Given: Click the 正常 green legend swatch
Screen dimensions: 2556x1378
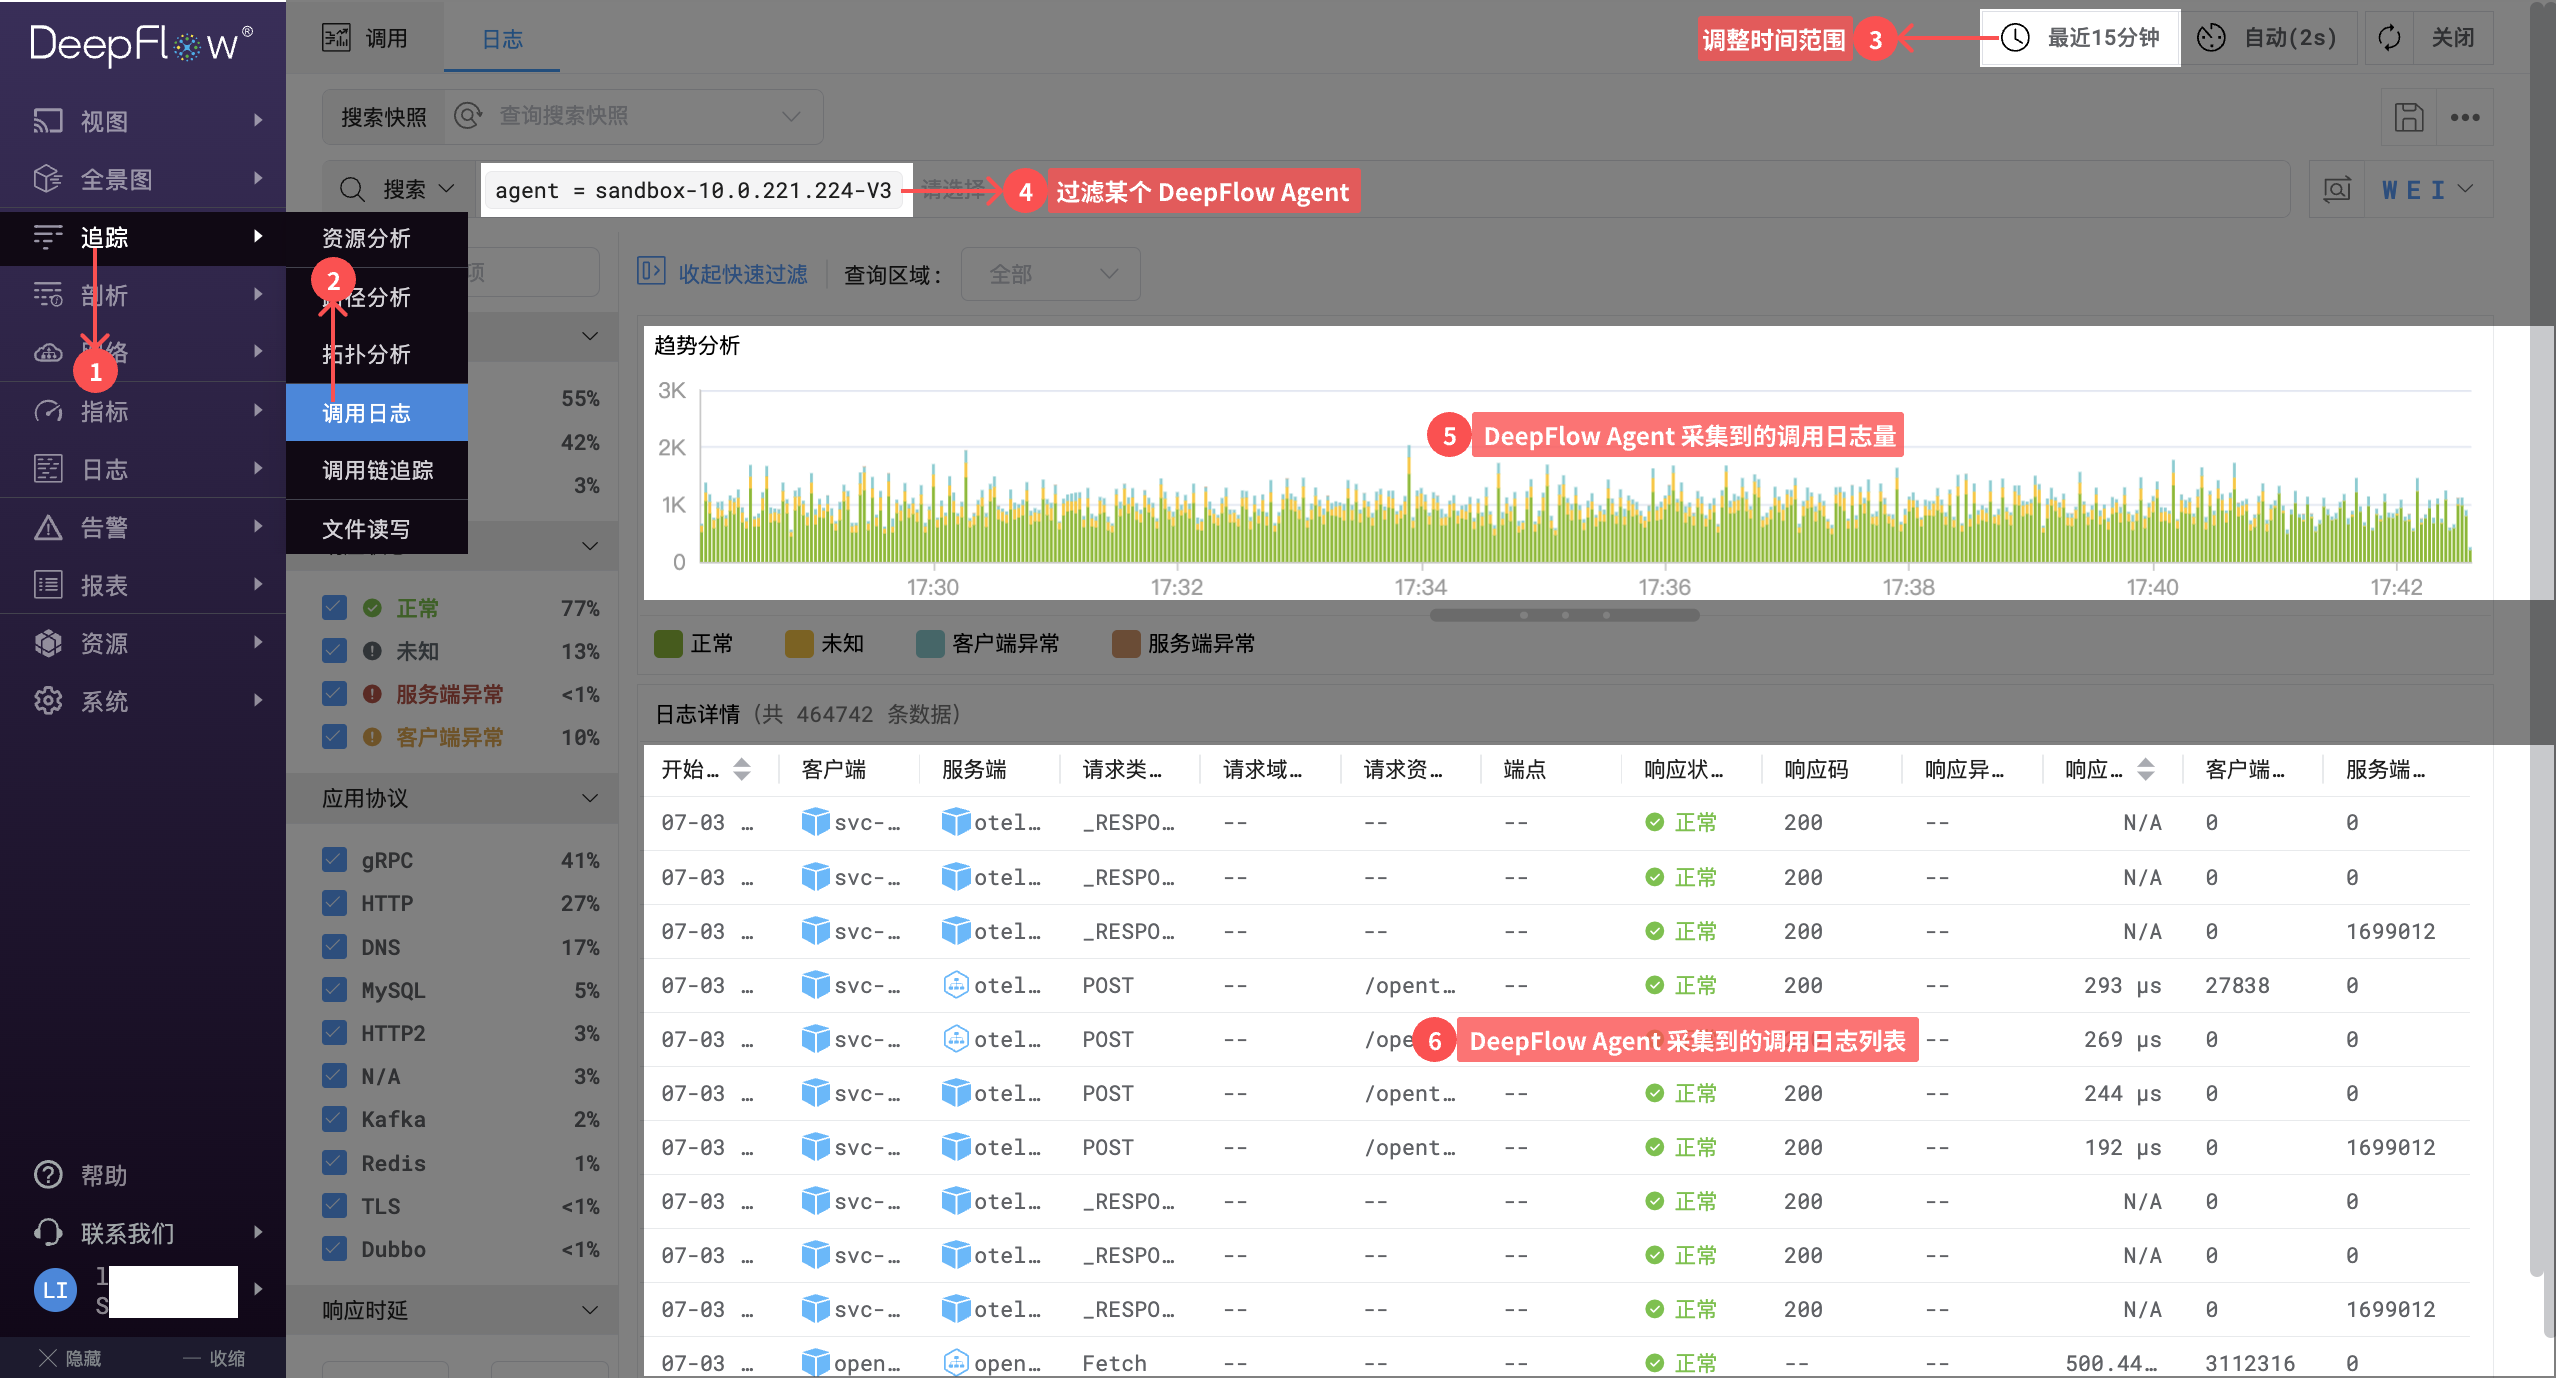Looking at the screenshot, I should [x=668, y=643].
